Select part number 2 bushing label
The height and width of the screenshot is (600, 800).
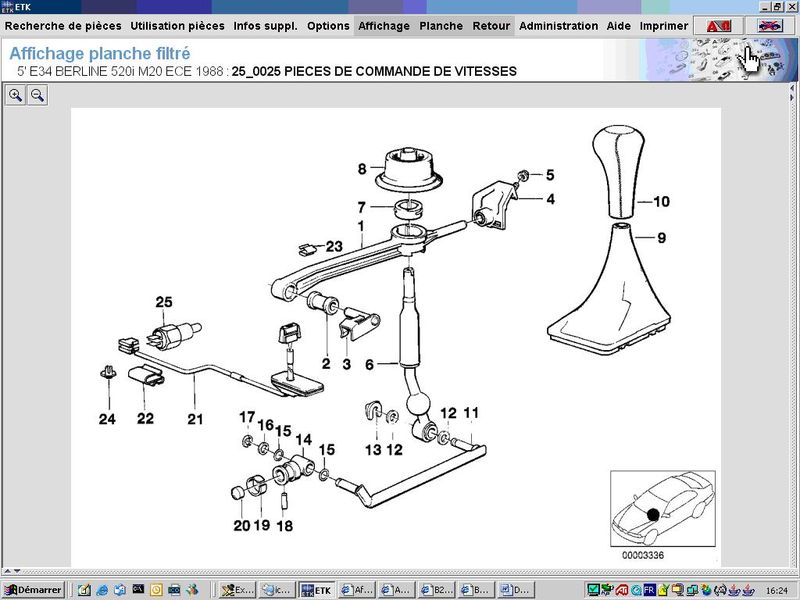tap(326, 364)
